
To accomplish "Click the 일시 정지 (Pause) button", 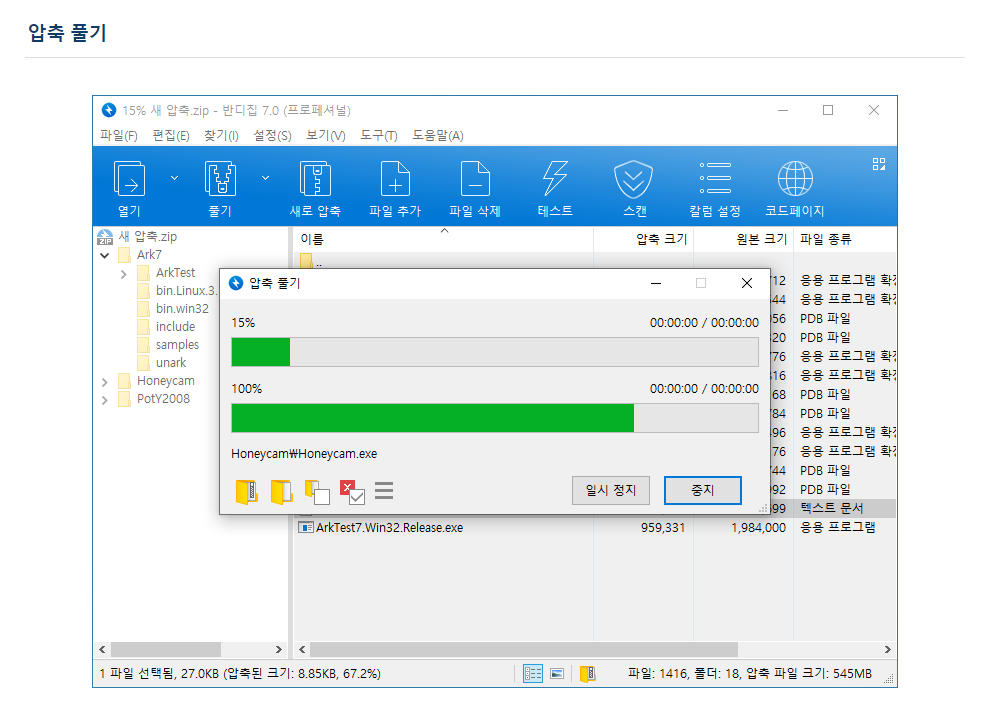I will (610, 490).
